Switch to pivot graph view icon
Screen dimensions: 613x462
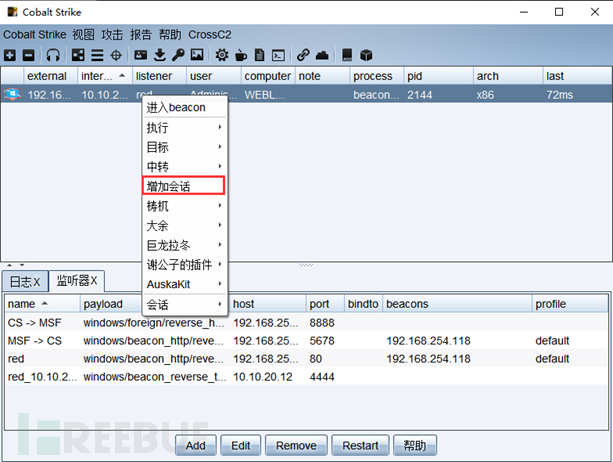coord(78,55)
